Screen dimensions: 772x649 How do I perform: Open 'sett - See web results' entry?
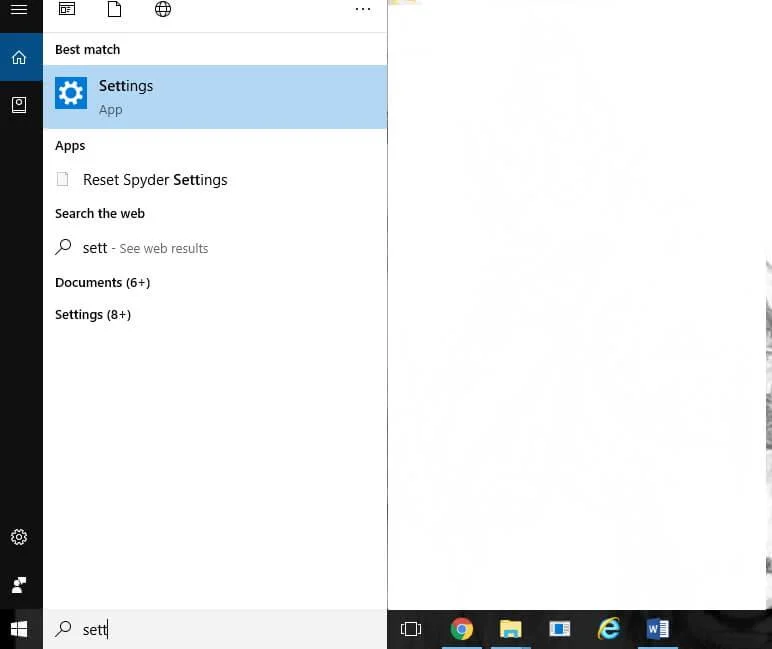[215, 248]
